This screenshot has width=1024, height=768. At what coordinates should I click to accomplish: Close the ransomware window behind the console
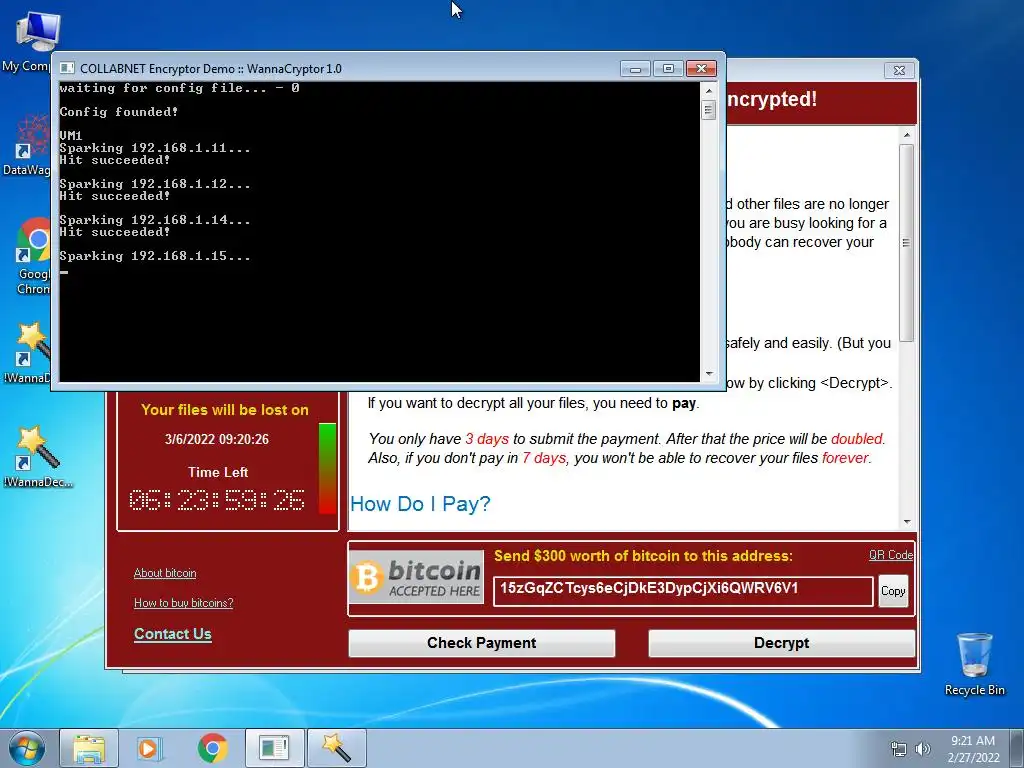point(899,70)
